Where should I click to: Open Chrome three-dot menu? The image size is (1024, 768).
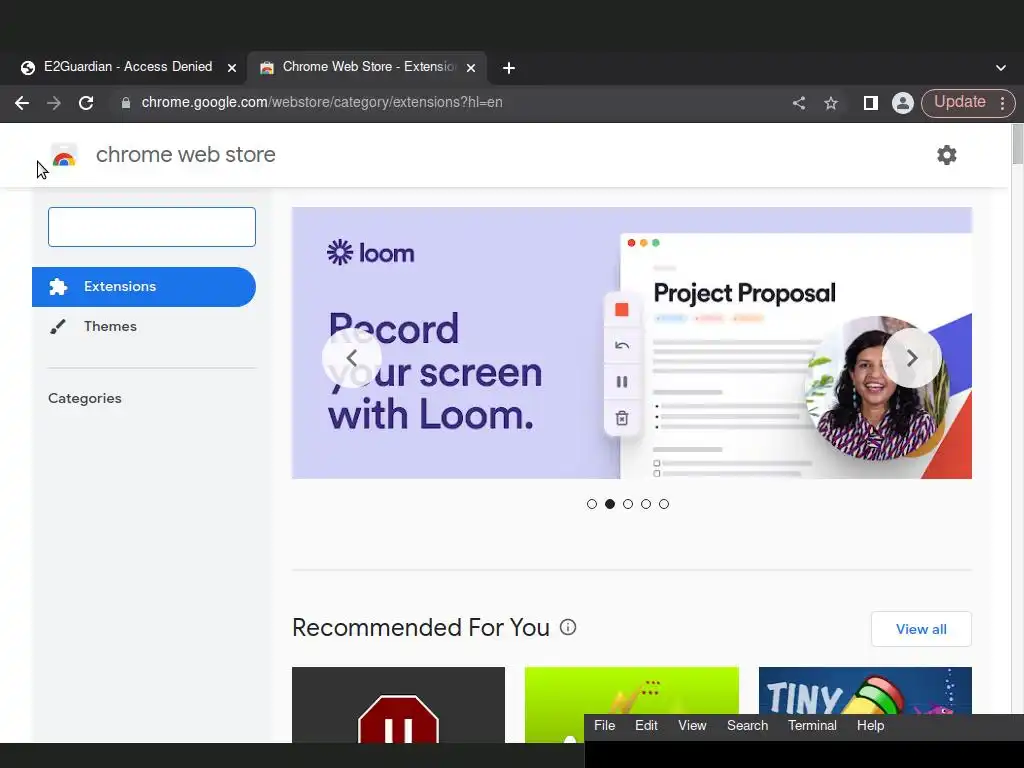pyautogui.click(x=1002, y=103)
